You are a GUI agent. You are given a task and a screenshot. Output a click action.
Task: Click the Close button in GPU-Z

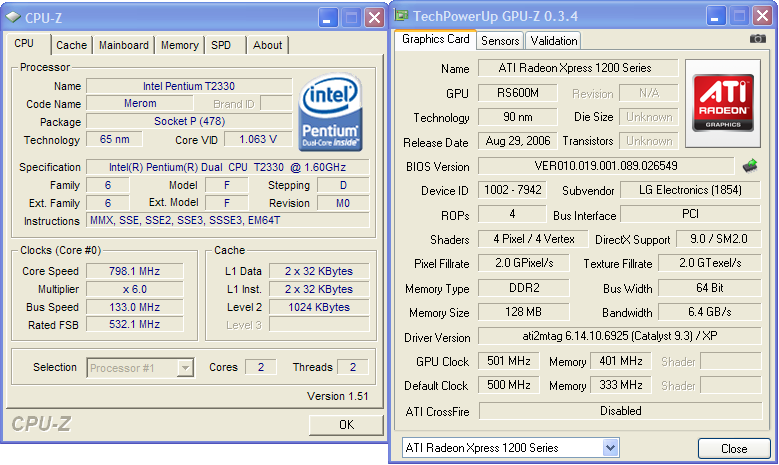[x=734, y=449]
